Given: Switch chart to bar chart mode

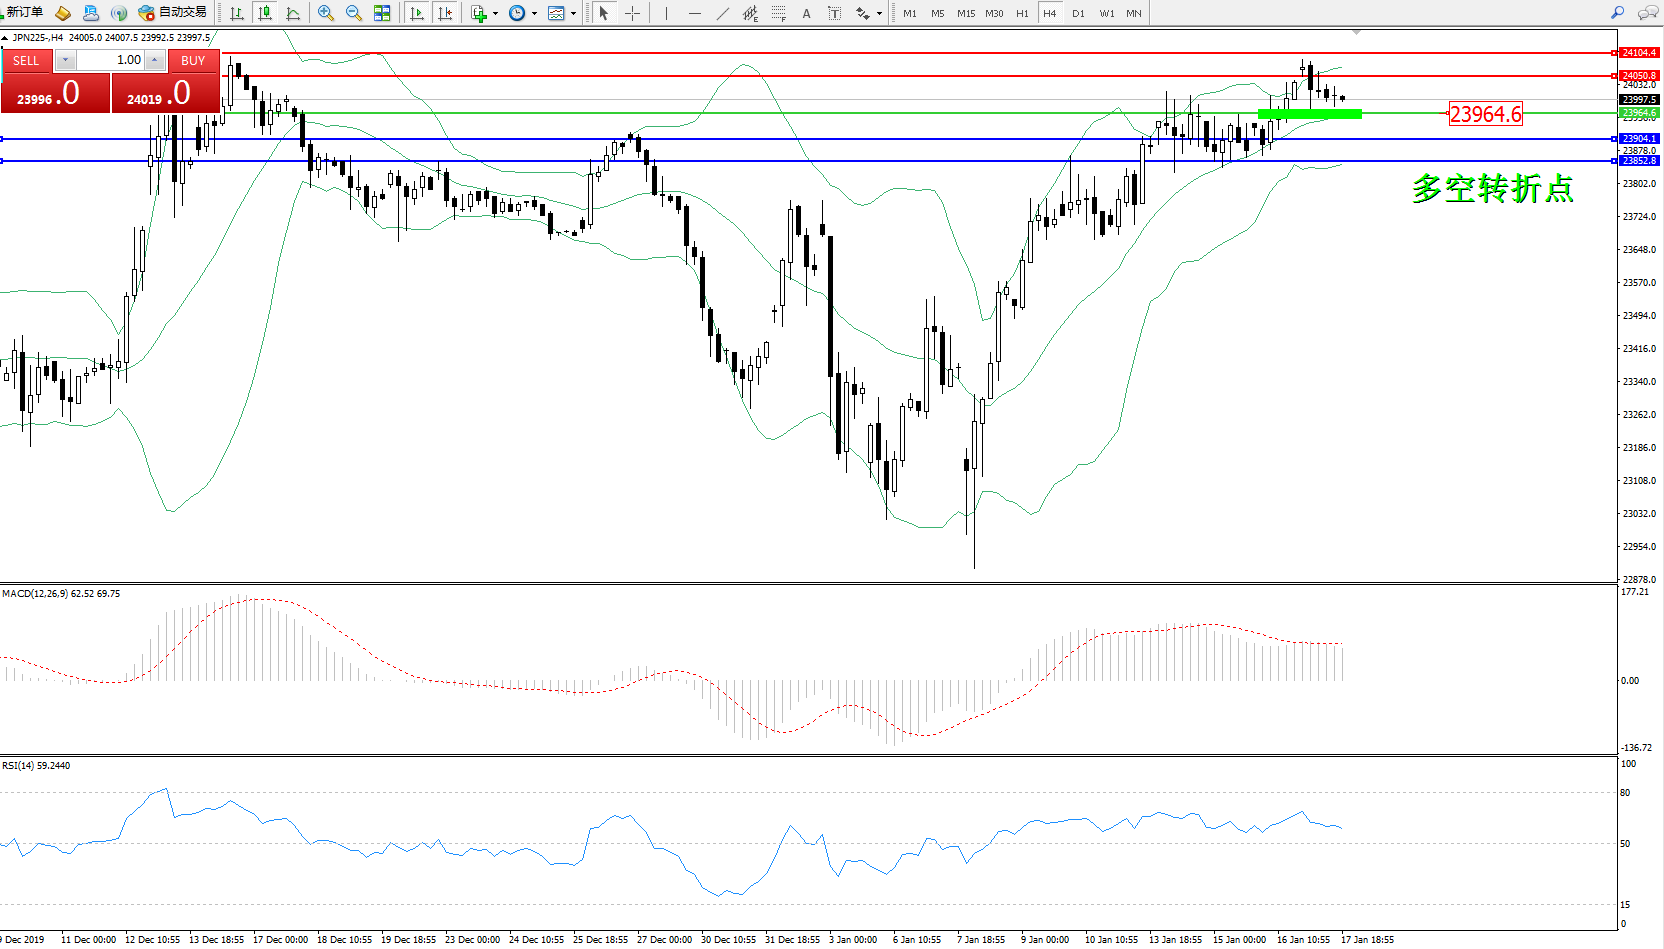Looking at the screenshot, I should pos(237,13).
